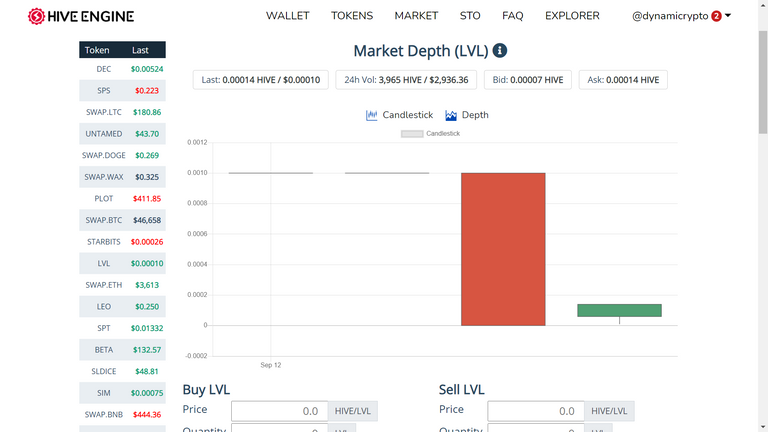Click the Hive Engine logo
Viewport: 768px width, 432px height.
(x=81, y=16)
